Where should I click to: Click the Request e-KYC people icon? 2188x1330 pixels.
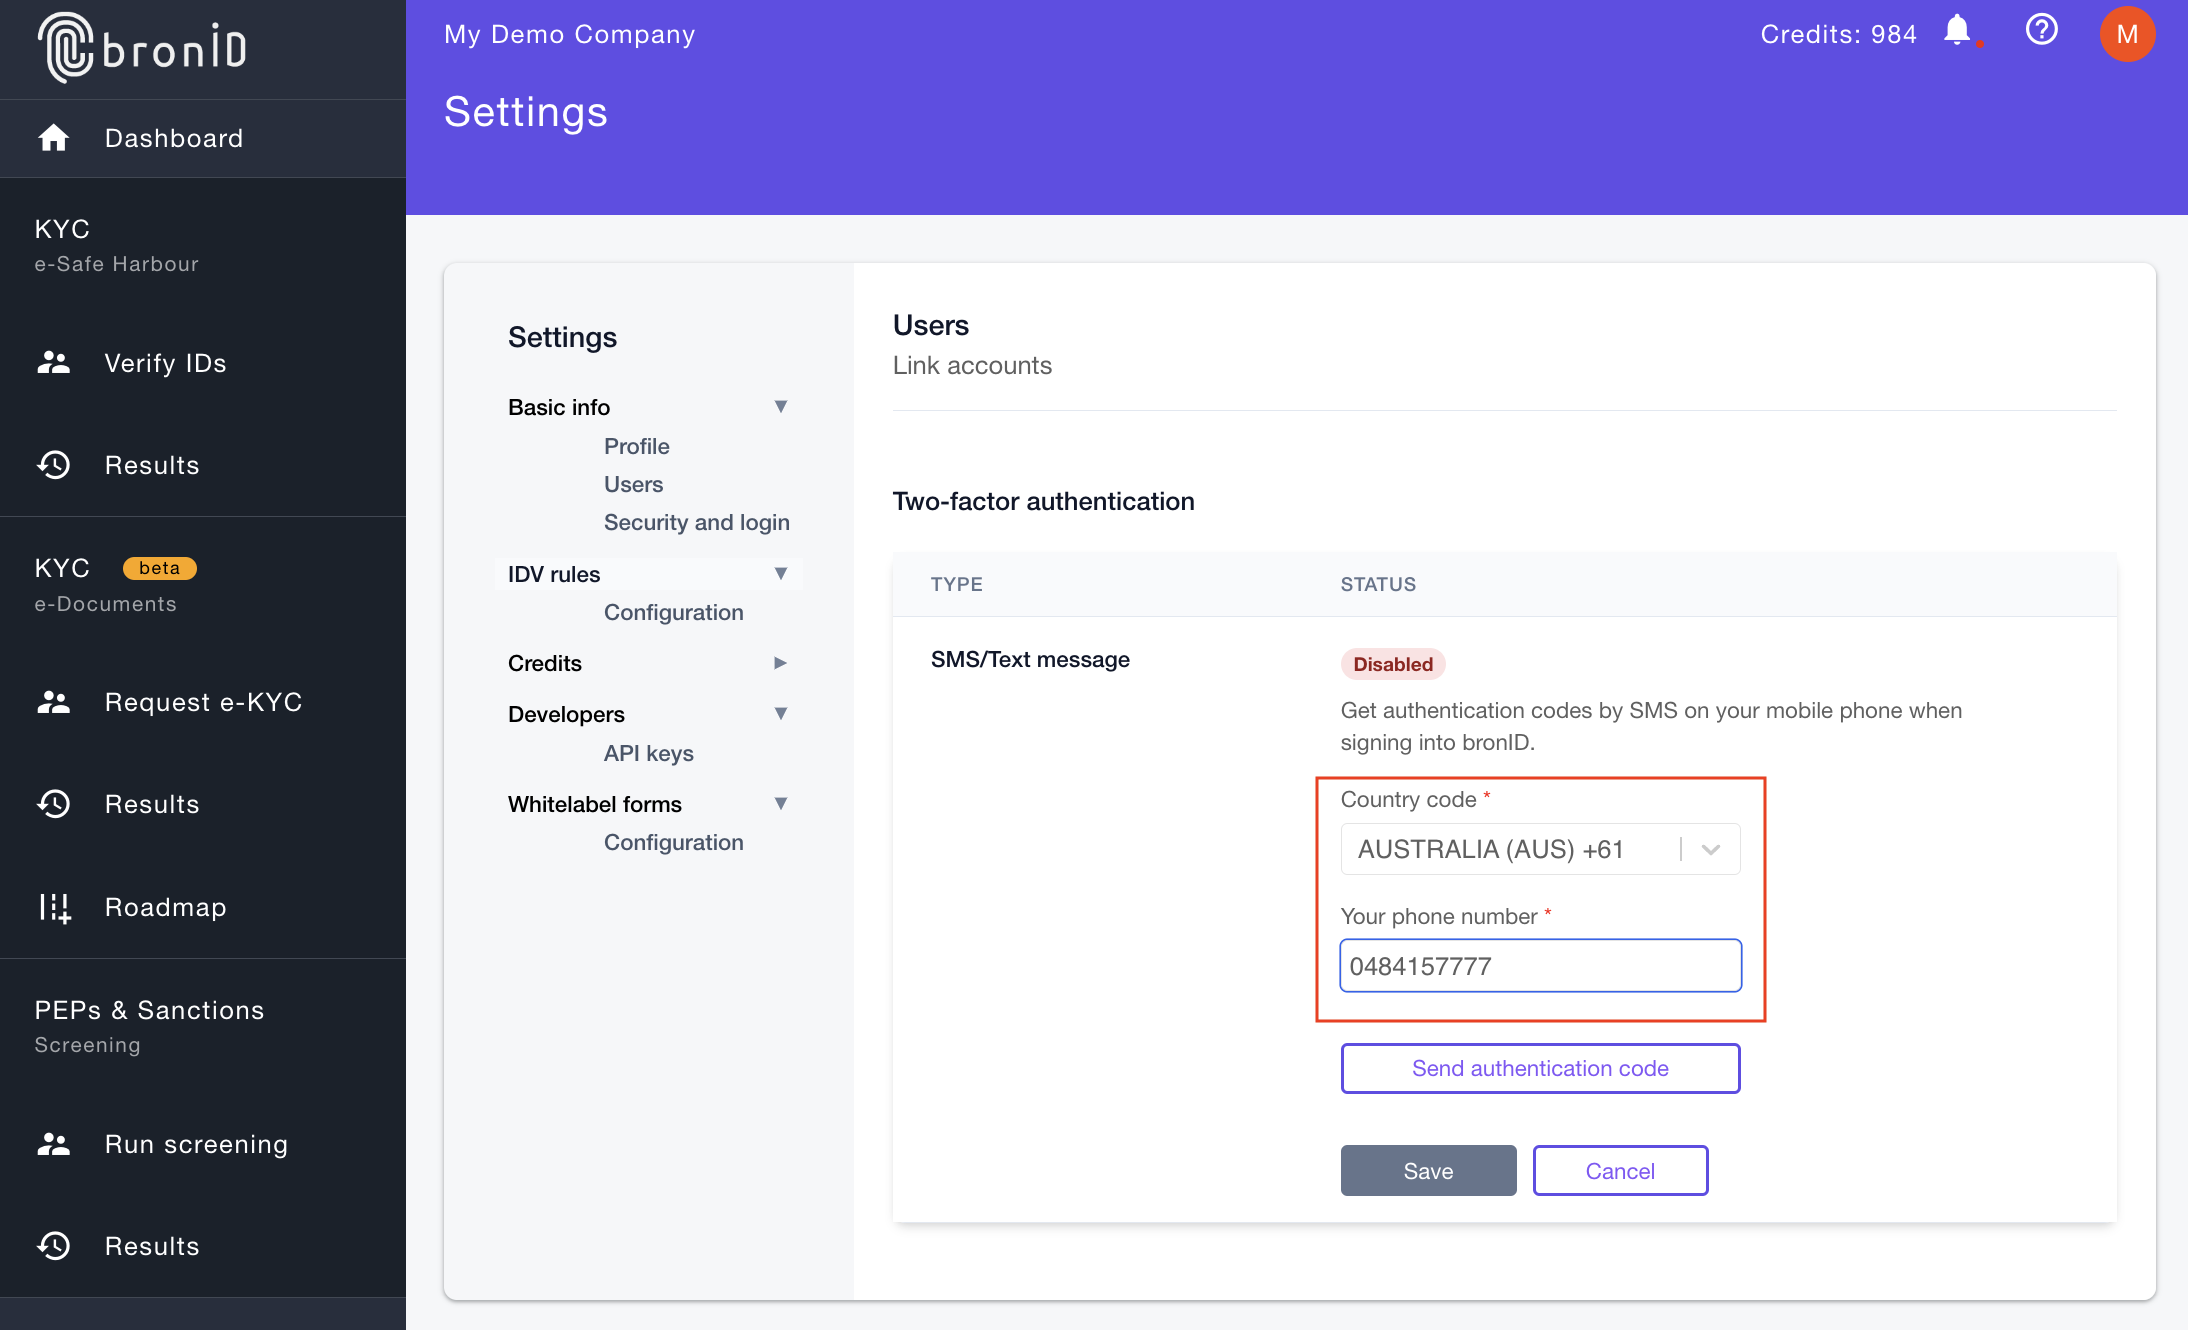(54, 702)
